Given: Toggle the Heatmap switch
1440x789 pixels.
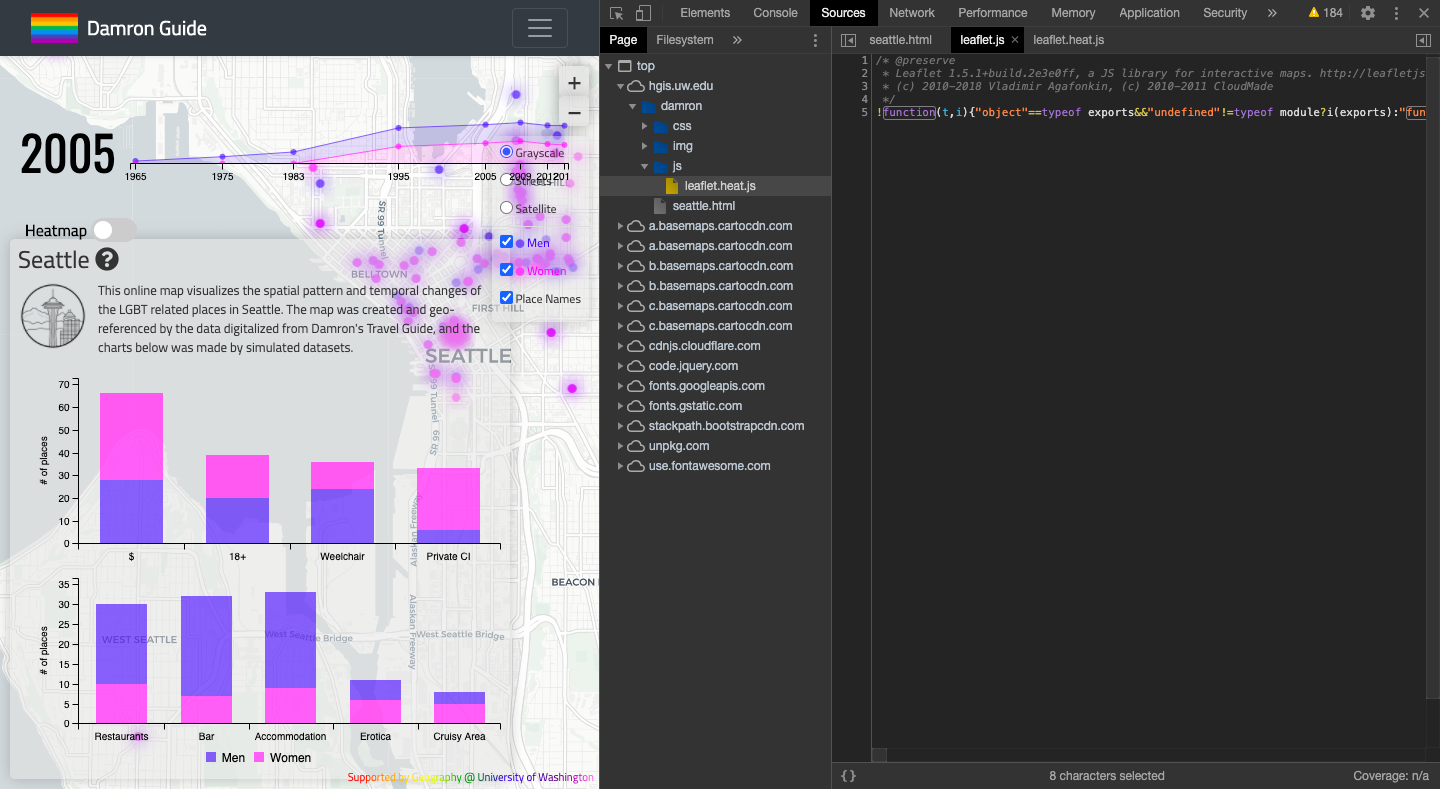Looking at the screenshot, I should tap(113, 231).
